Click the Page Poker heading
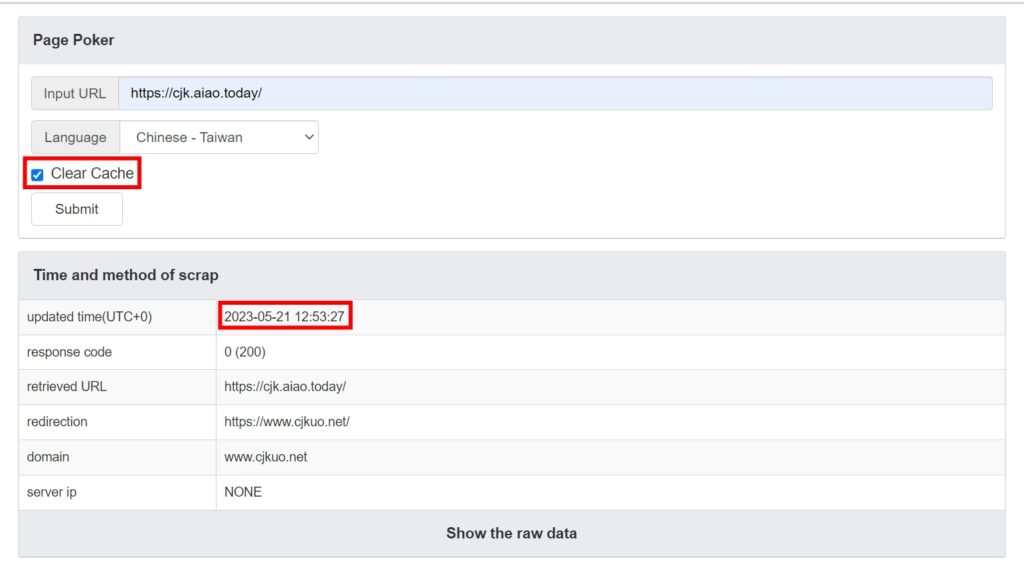 pos(74,40)
